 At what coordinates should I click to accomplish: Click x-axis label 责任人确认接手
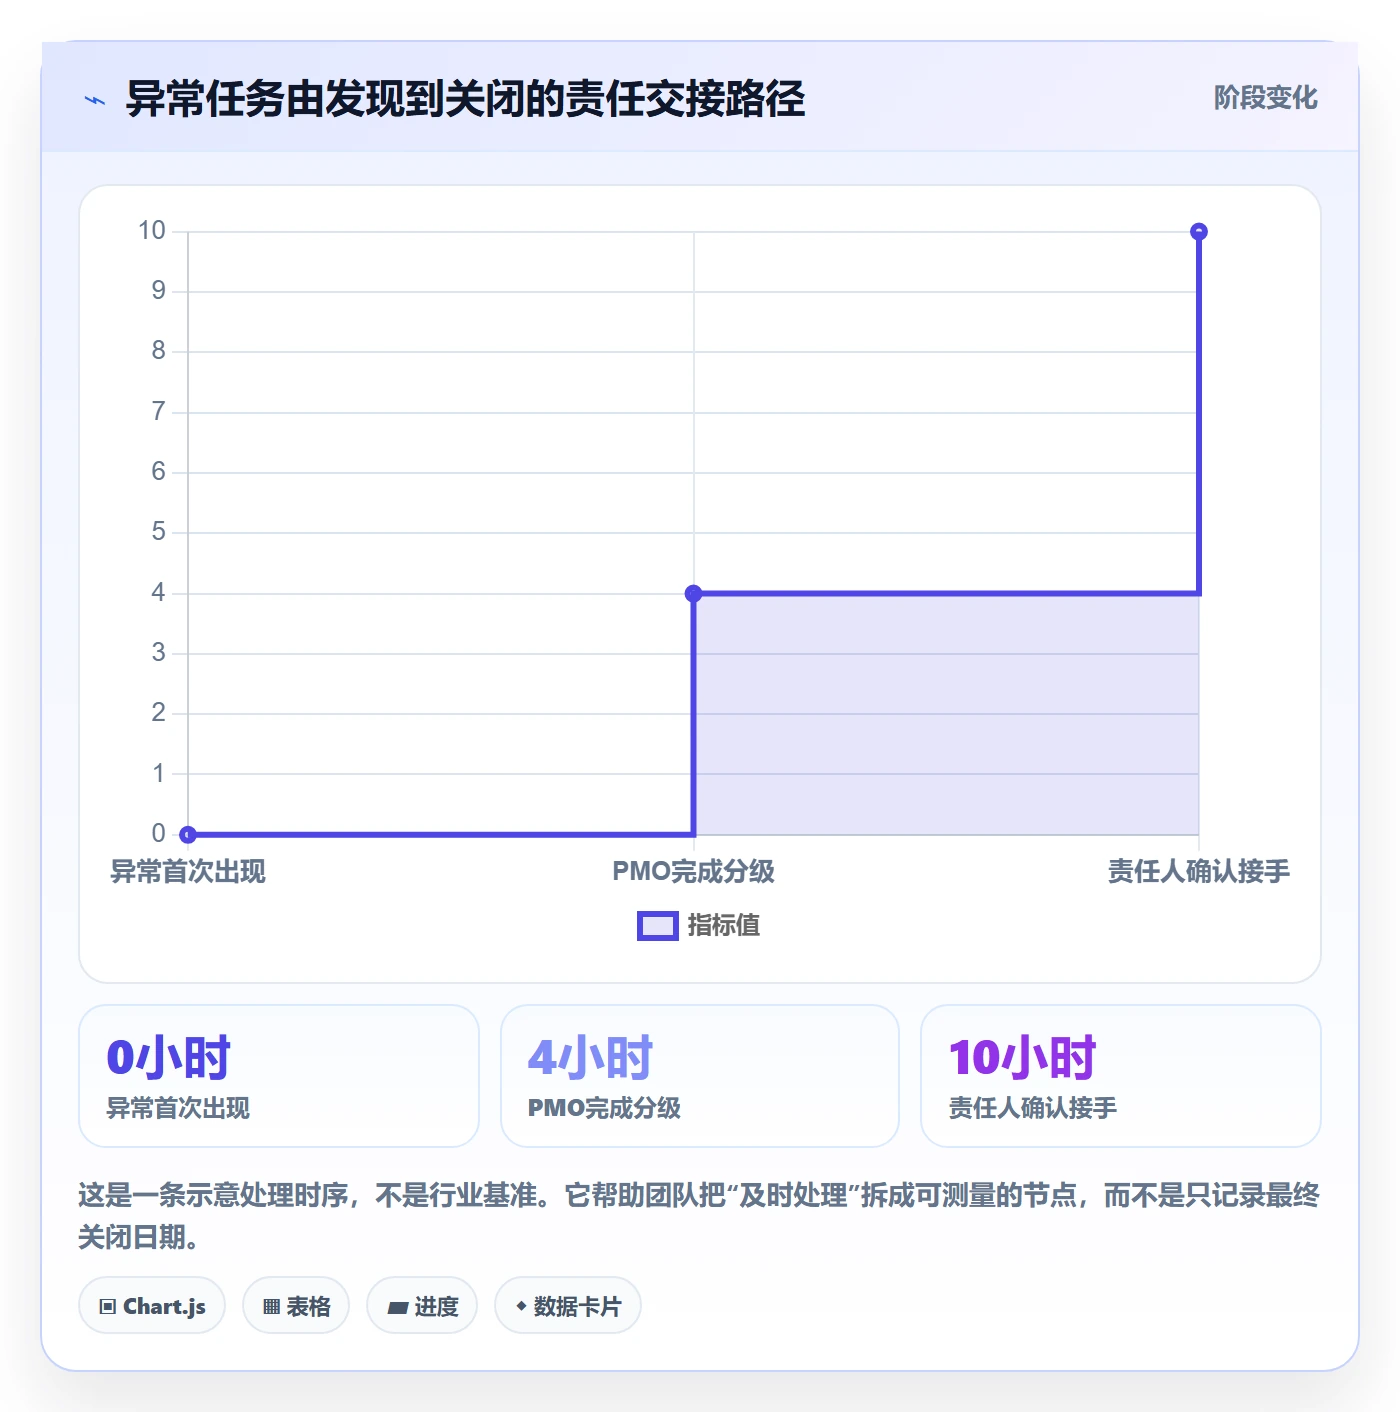click(1198, 872)
